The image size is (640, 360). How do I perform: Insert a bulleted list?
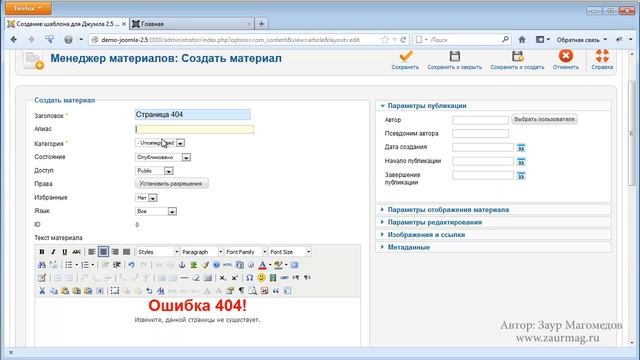69,265
